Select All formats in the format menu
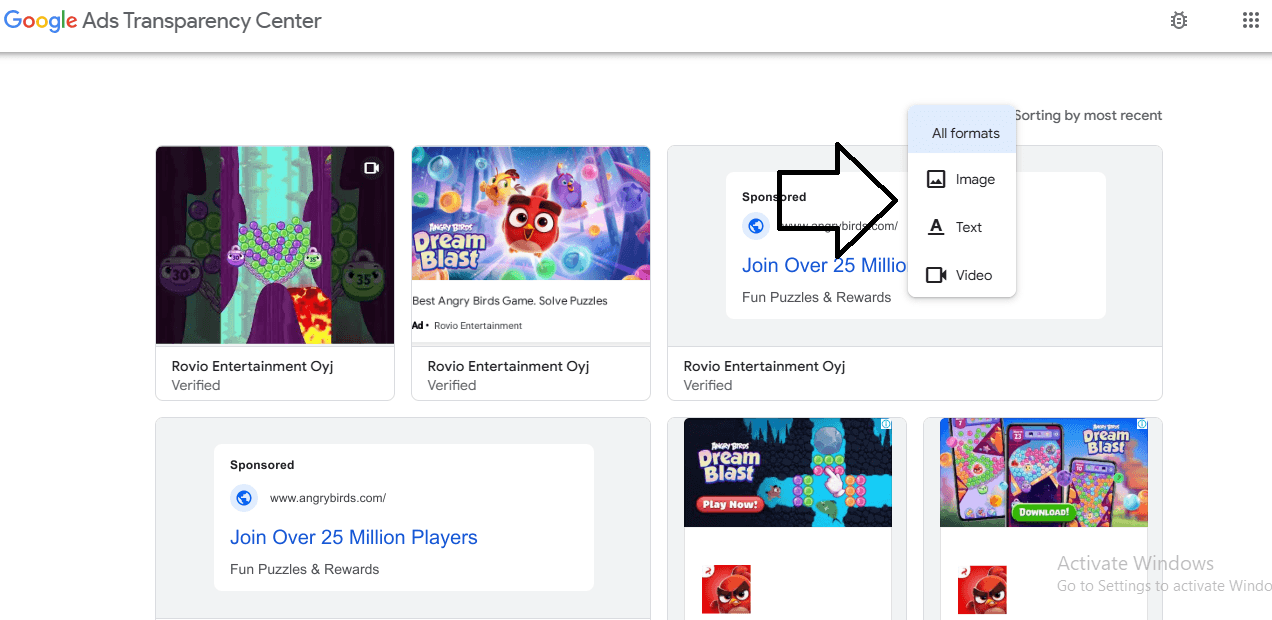 click(x=965, y=133)
